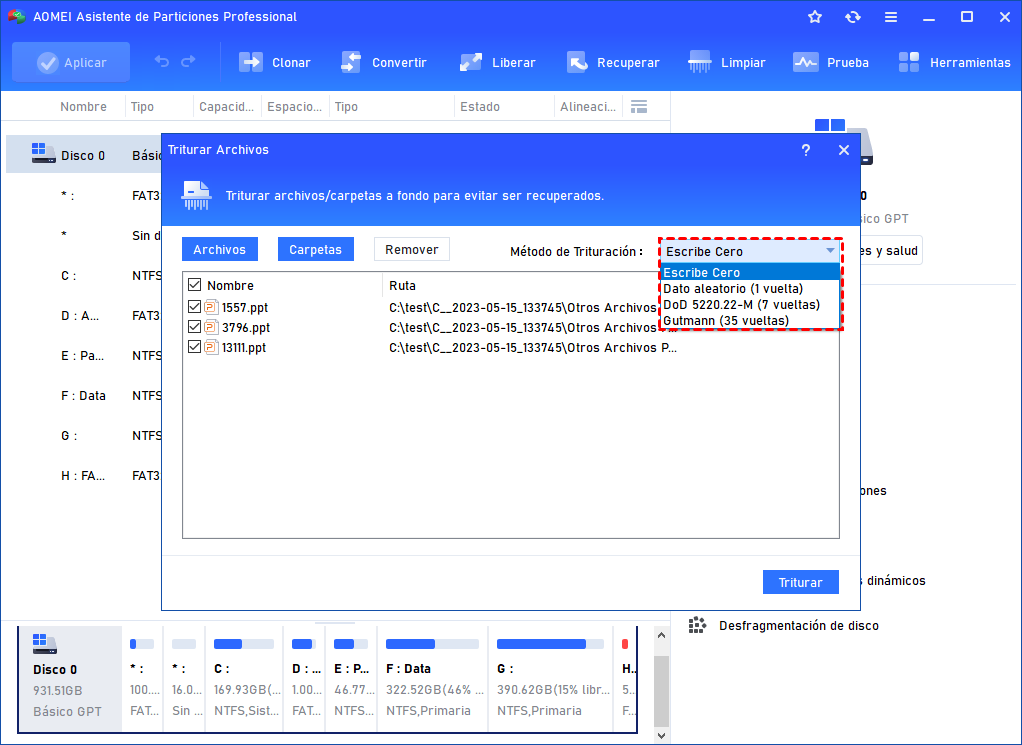Screen dimensions: 1022x745
Task: Choose Gutmann (35 vueltas) option
Action: [x=726, y=320]
